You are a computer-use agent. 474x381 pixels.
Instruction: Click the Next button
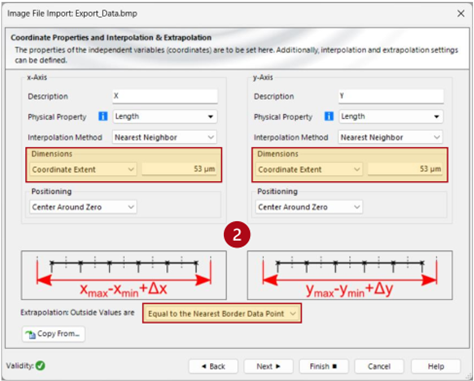[x=268, y=366]
